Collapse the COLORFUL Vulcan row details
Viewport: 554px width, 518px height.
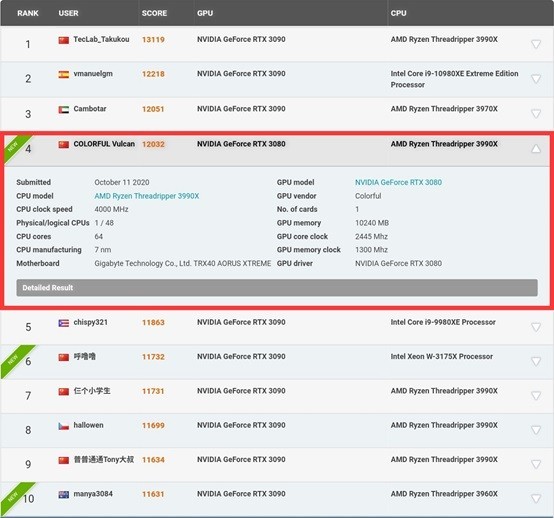pos(536,149)
